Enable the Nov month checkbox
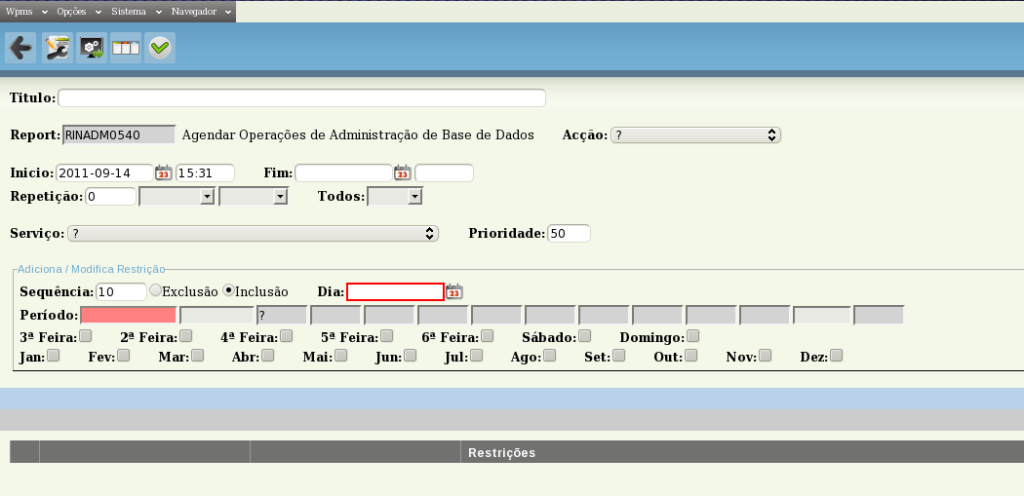 [765, 356]
